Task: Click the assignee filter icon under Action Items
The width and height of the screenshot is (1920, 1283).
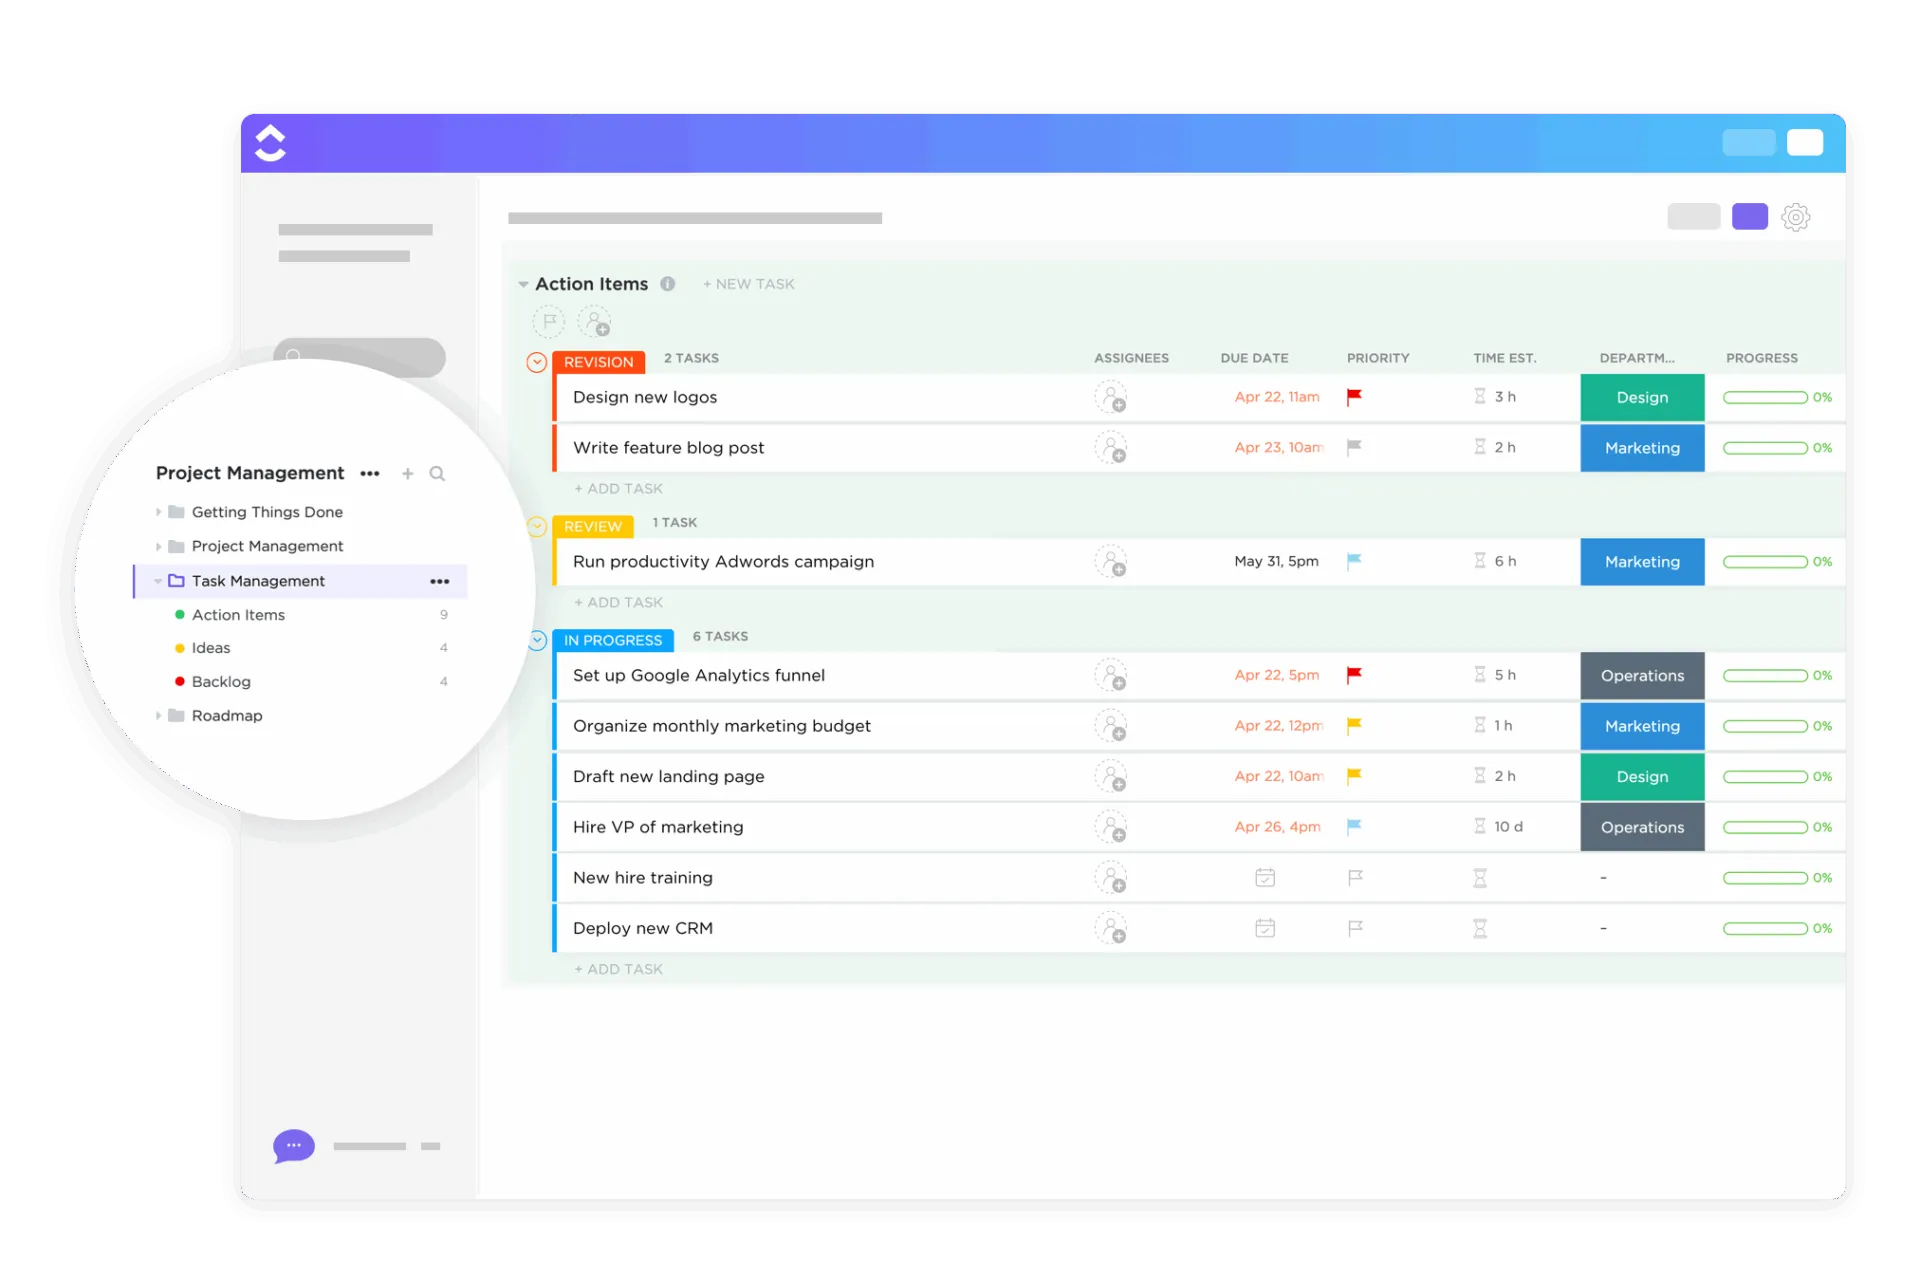Action: click(x=595, y=322)
